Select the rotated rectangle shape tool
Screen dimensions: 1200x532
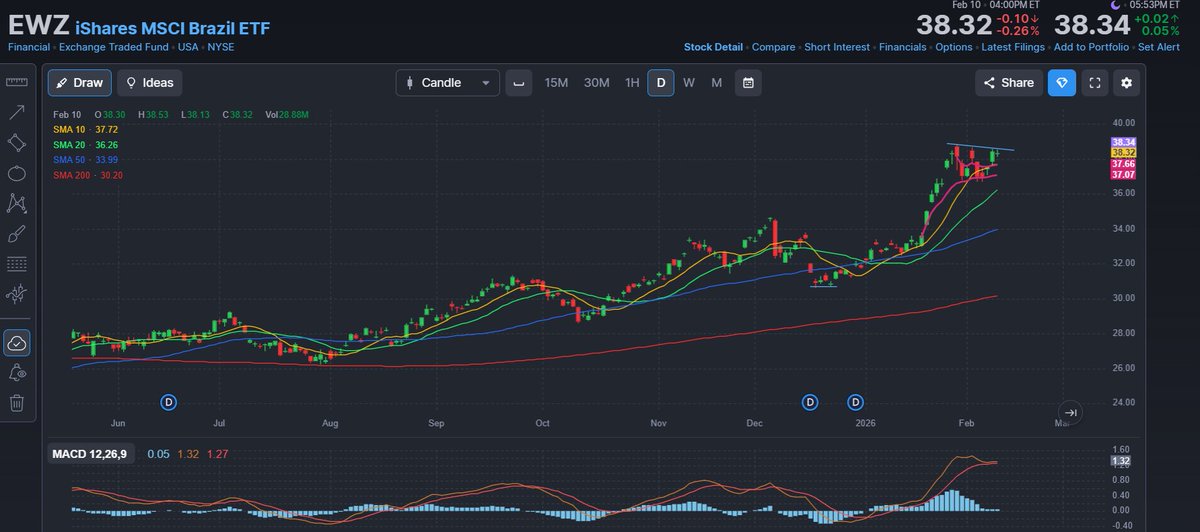pyautogui.click(x=16, y=143)
